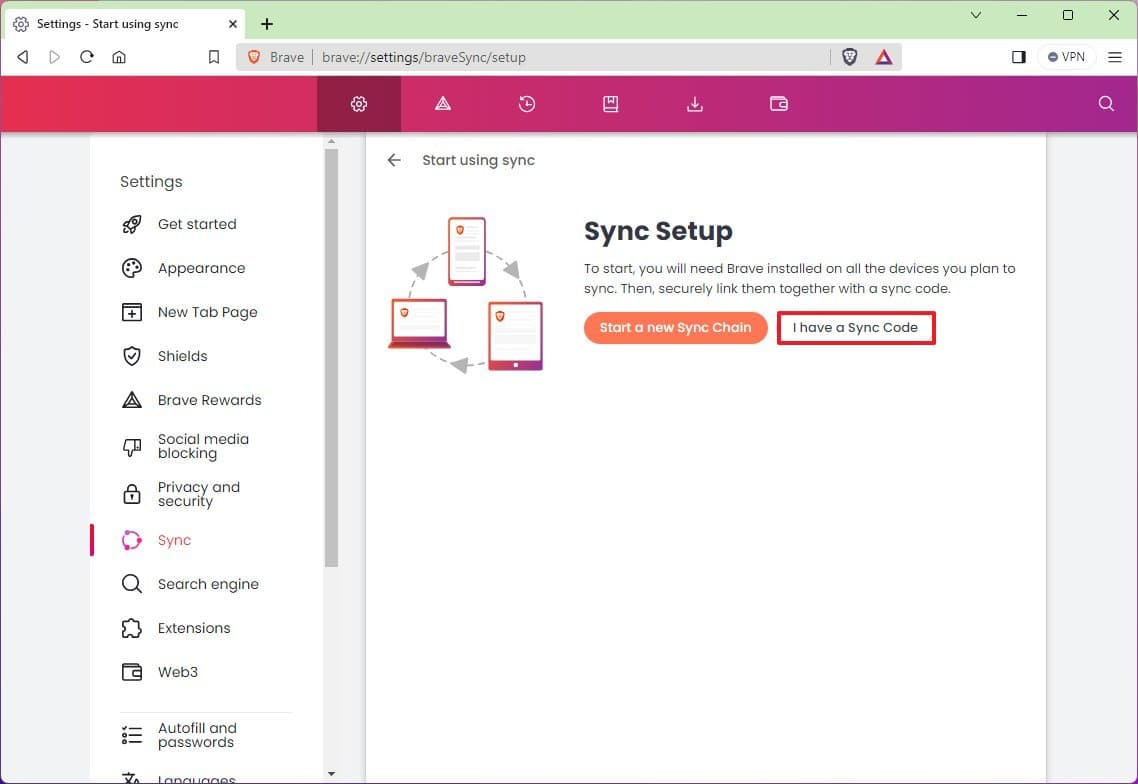Viewport: 1138px width, 784px height.
Task: Open the Brave hamburger menu
Action: pyautogui.click(x=1115, y=57)
